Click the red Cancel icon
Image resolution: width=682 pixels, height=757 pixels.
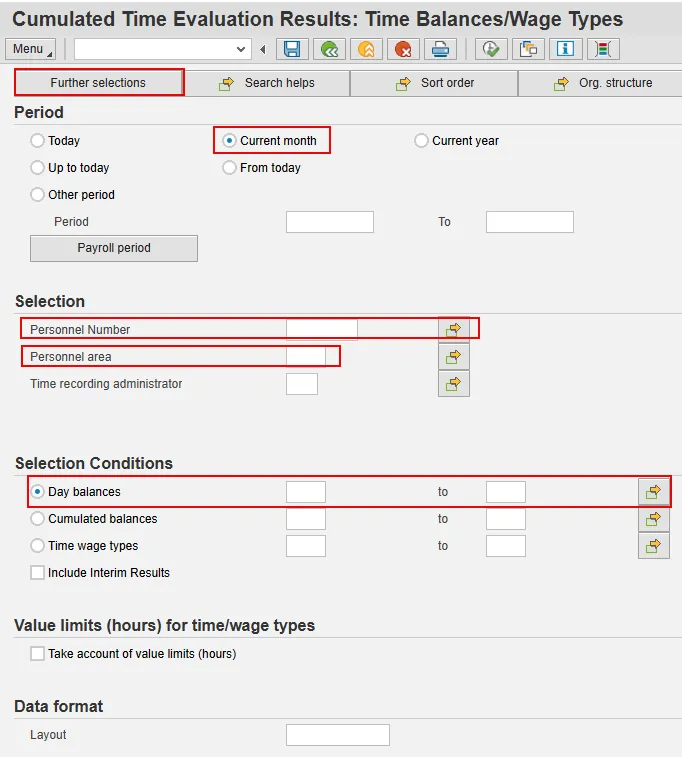[403, 49]
